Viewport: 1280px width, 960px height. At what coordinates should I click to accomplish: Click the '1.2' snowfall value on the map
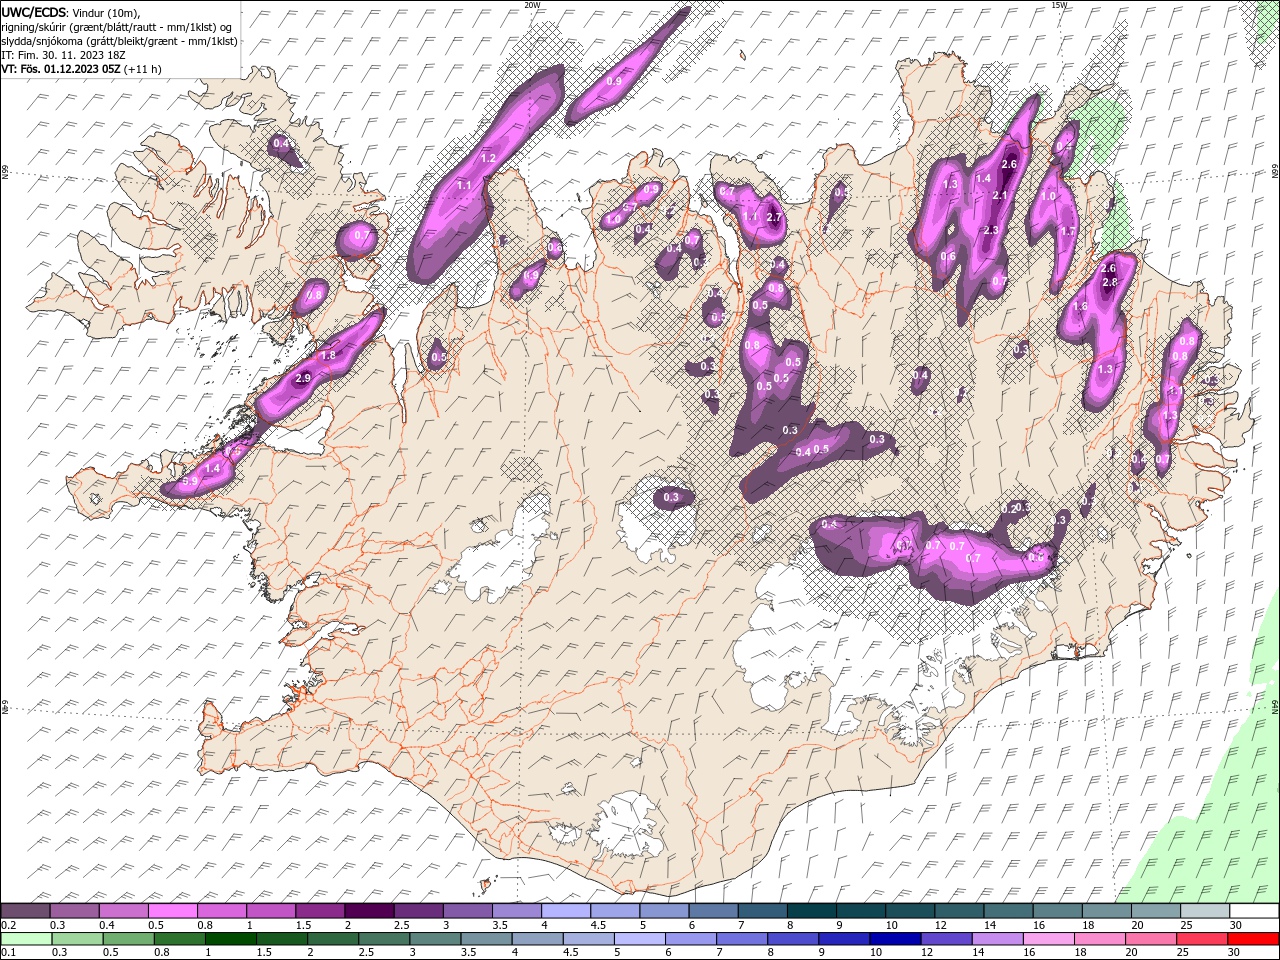[x=489, y=159]
